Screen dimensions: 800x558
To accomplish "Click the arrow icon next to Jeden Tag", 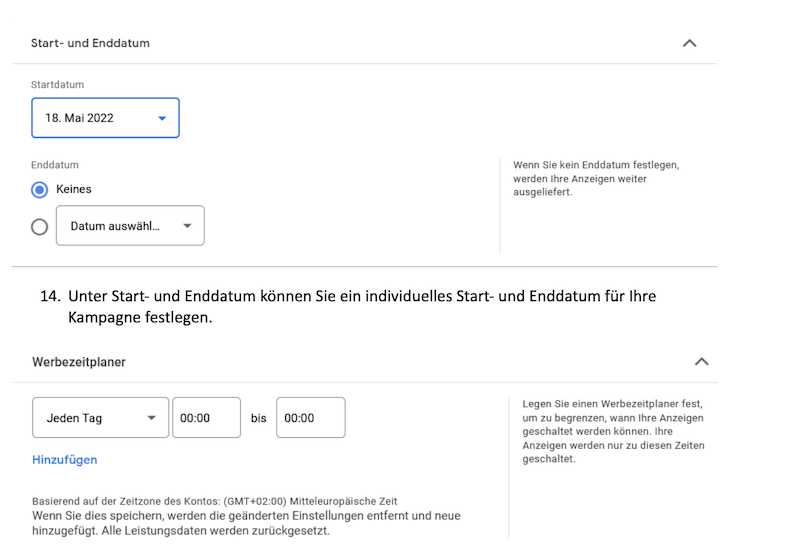I will pyautogui.click(x=151, y=418).
